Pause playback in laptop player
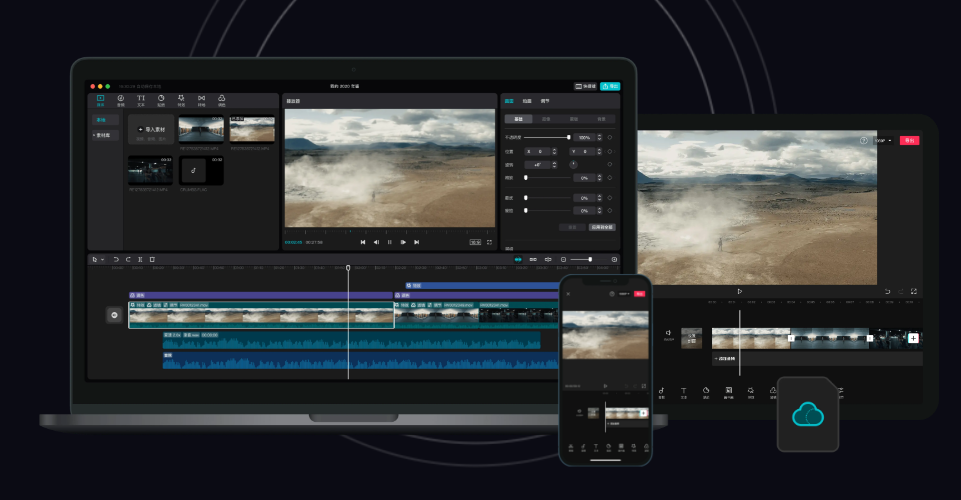 pos(390,243)
